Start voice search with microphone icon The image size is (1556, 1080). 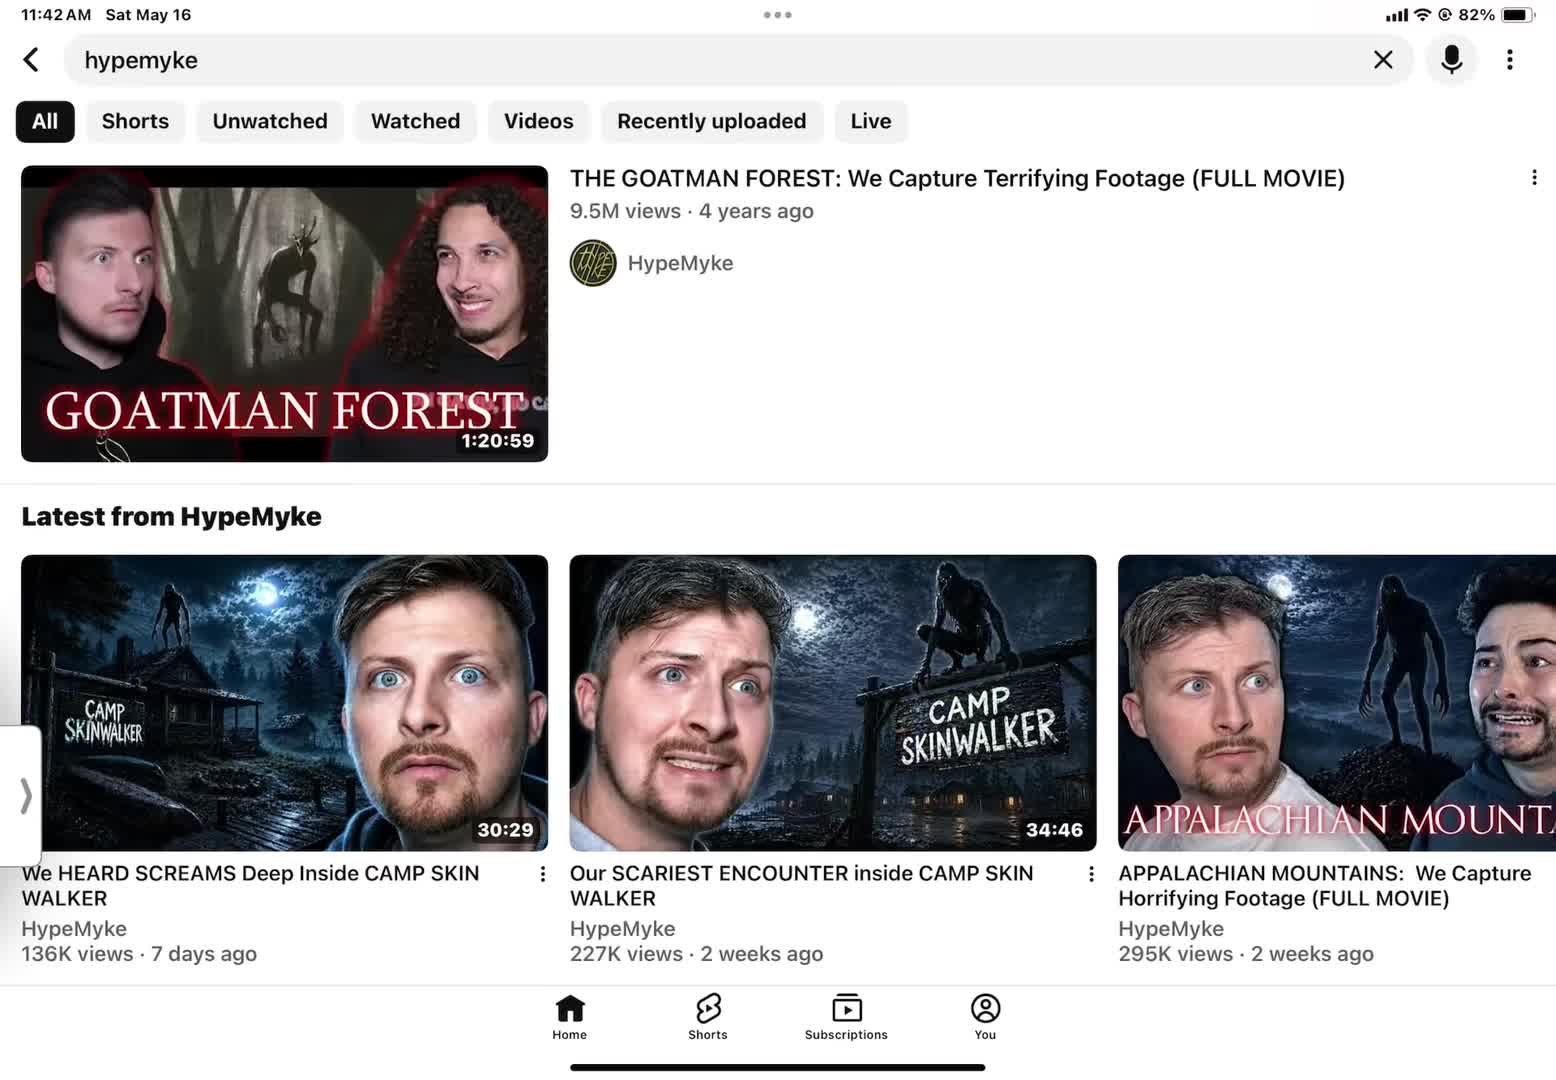1451,60
